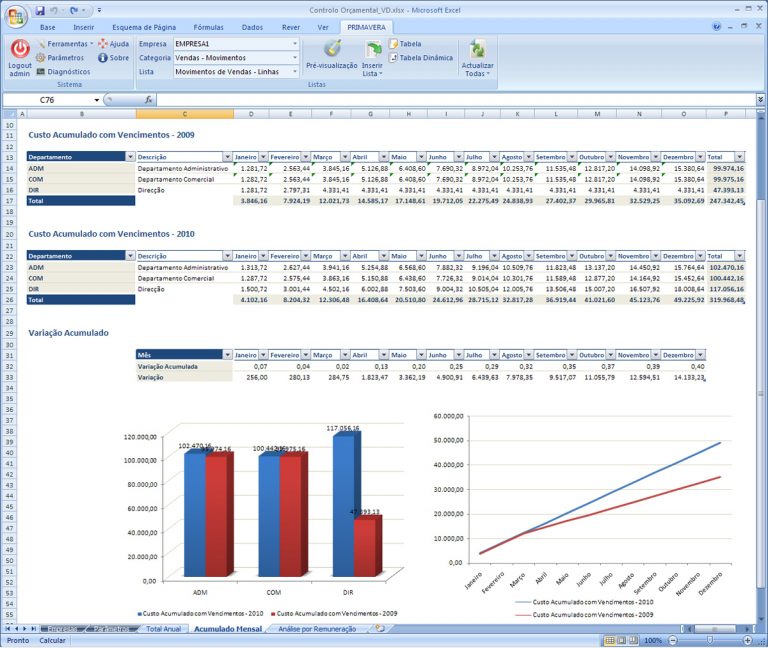Open the Análise por Remuneração sheet tab
Screen dimensions: 768x648
pyautogui.click(x=316, y=629)
